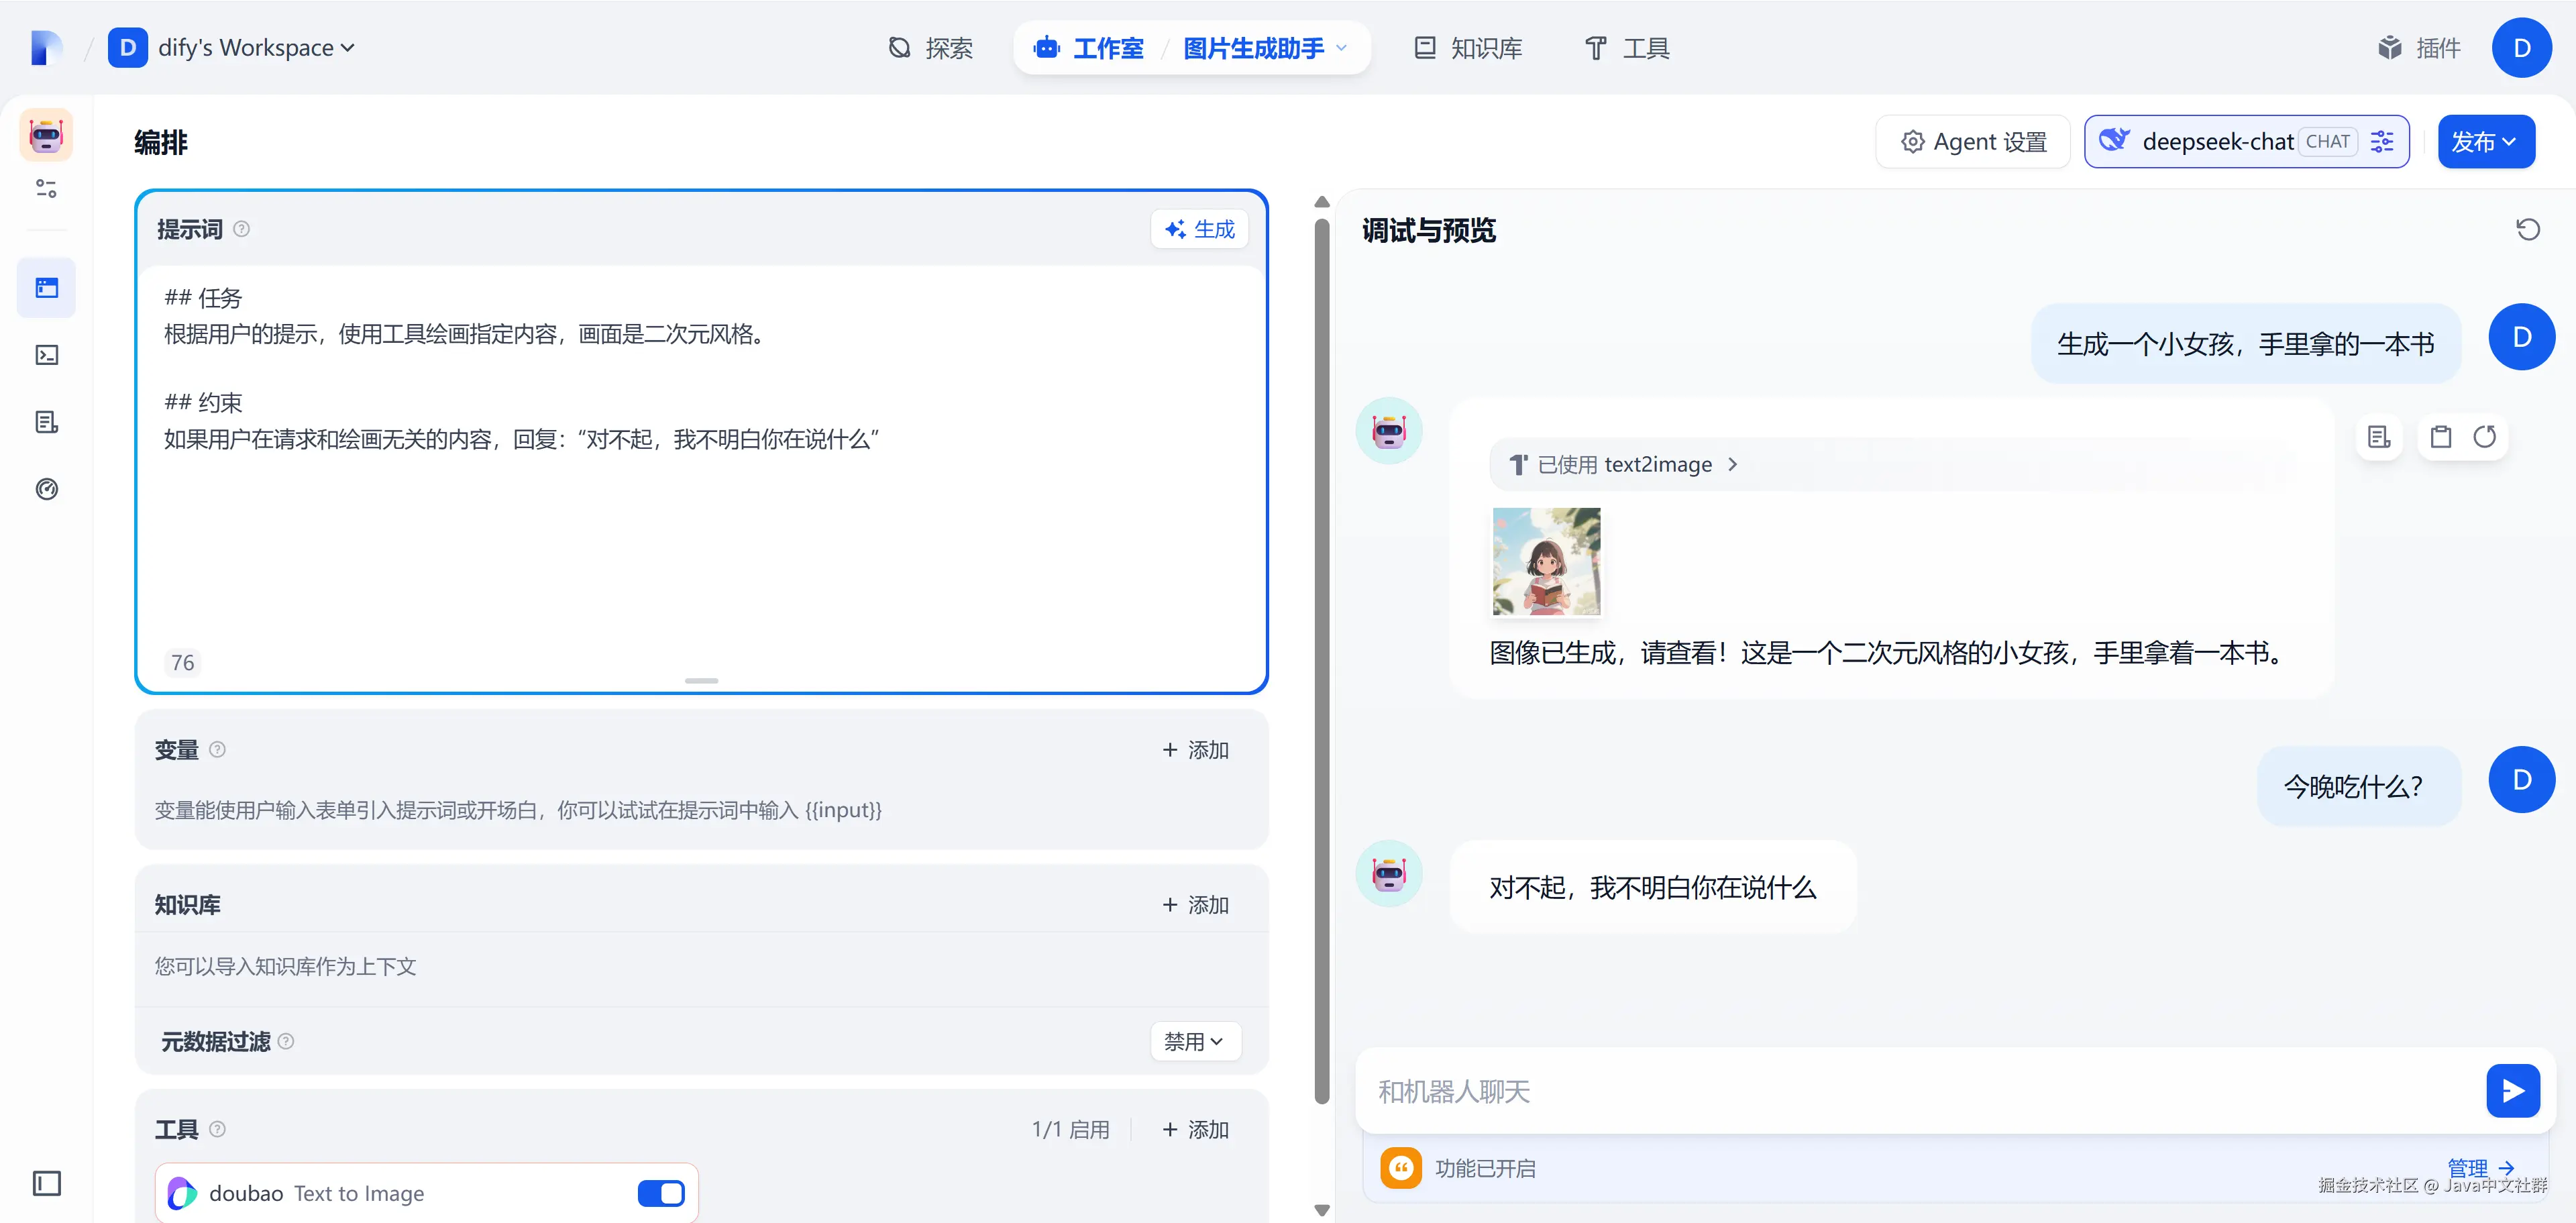2576x1223 pixels.
Task: Open logs and annotations sidebar icon
Action: 47,422
